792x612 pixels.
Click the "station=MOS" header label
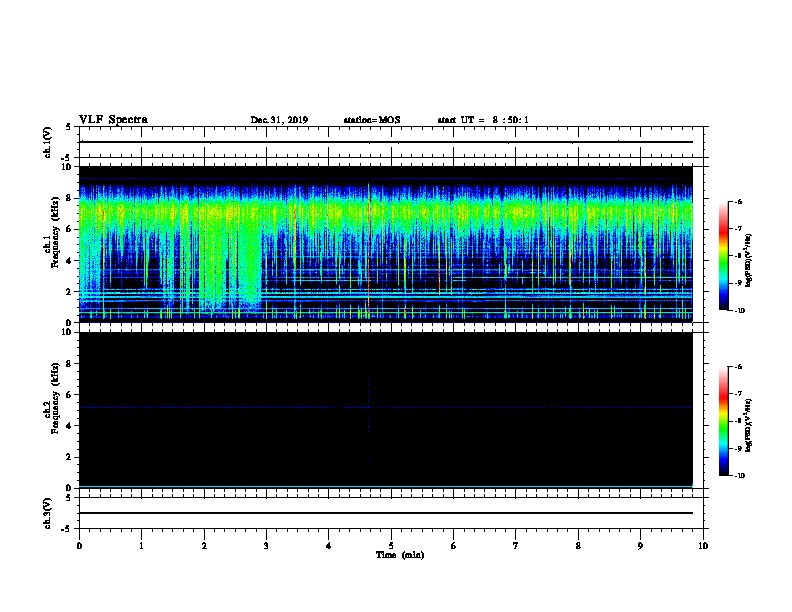372,120
